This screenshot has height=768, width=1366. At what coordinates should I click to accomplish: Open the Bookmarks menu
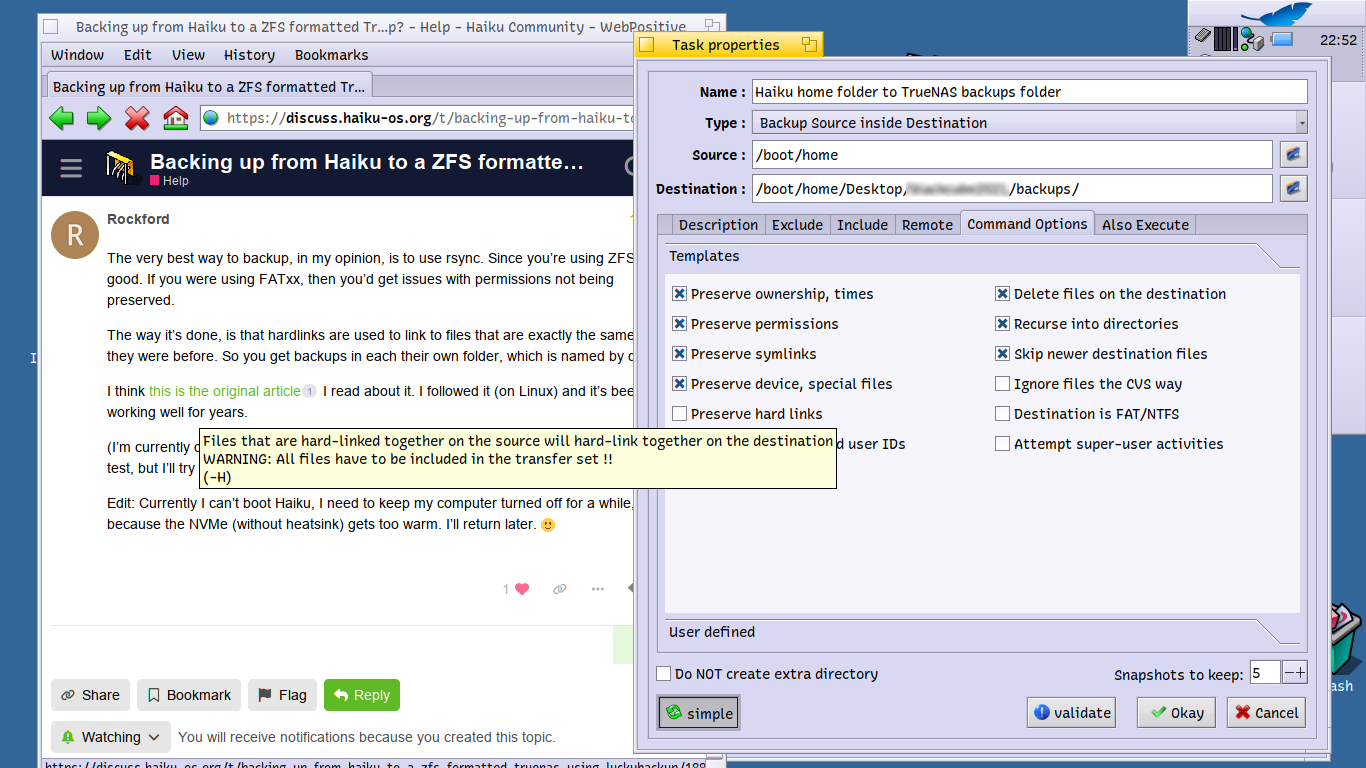coord(331,55)
